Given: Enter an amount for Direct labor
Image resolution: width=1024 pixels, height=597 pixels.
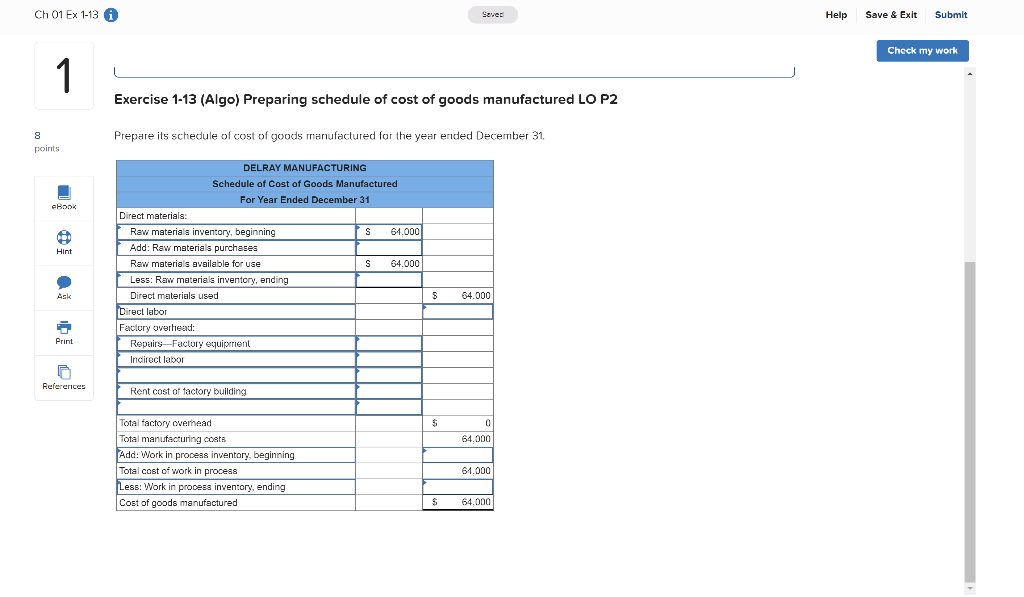Looking at the screenshot, I should pyautogui.click(x=457, y=311).
